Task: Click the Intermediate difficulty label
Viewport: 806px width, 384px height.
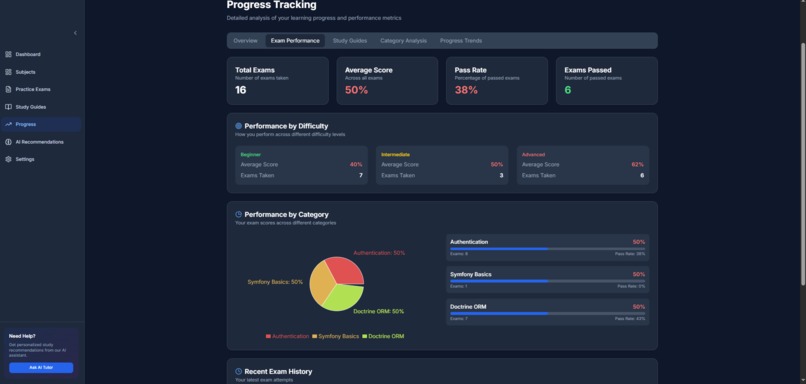Action: [x=395, y=154]
